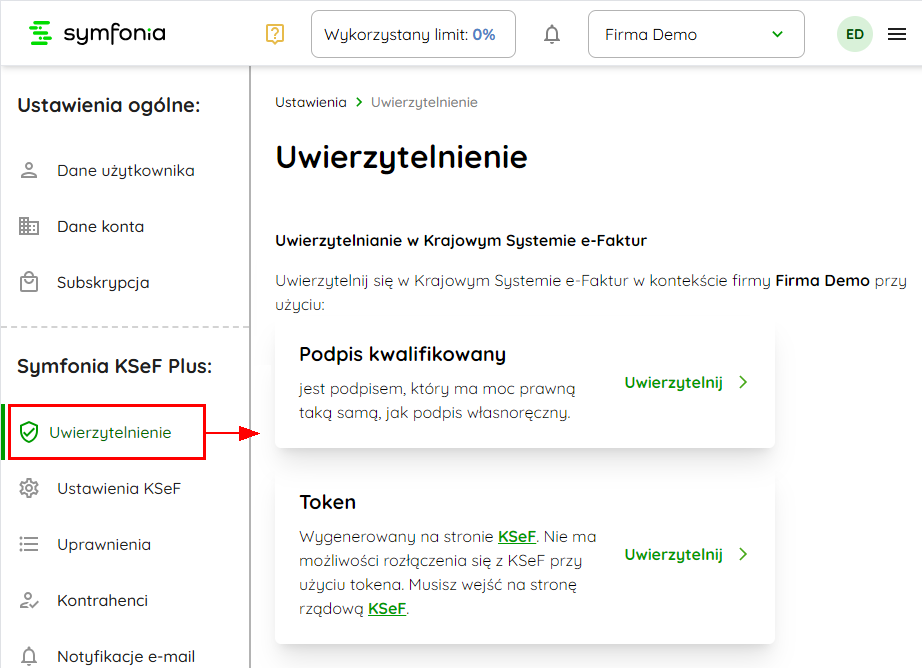The image size is (922, 668).
Task: Click Uwierzytelnij for Podpis kwalifikowany
Action: pos(673,383)
